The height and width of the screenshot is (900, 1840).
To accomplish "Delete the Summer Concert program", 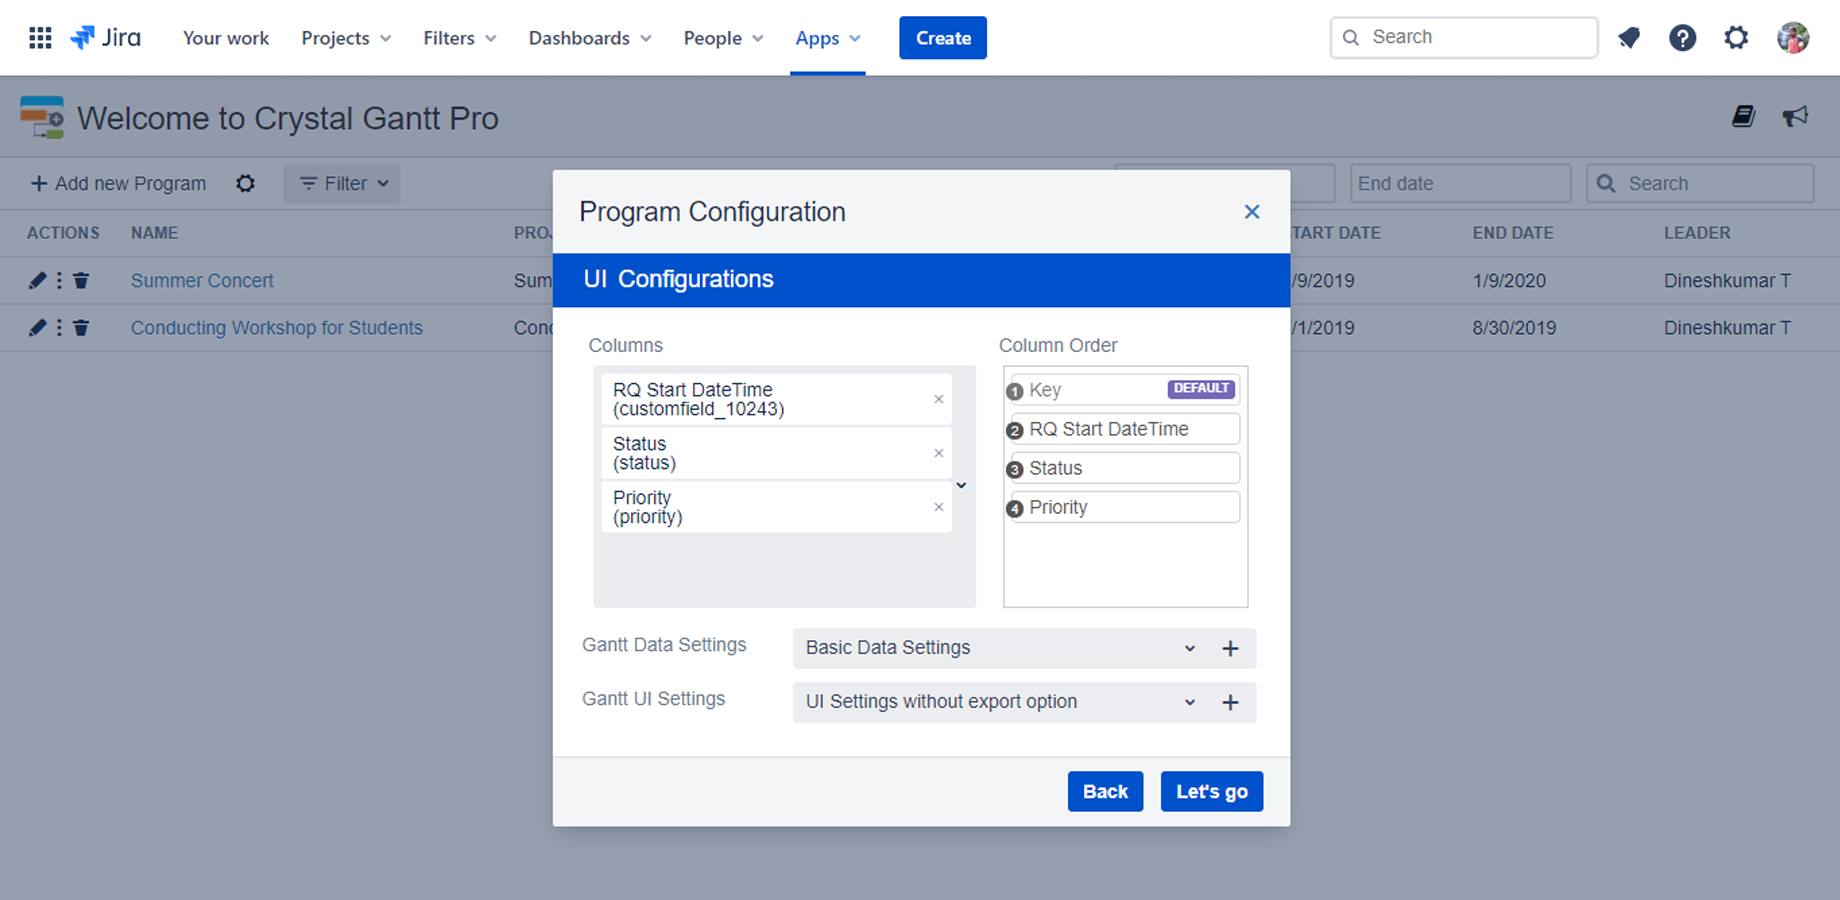I will pyautogui.click(x=81, y=281).
